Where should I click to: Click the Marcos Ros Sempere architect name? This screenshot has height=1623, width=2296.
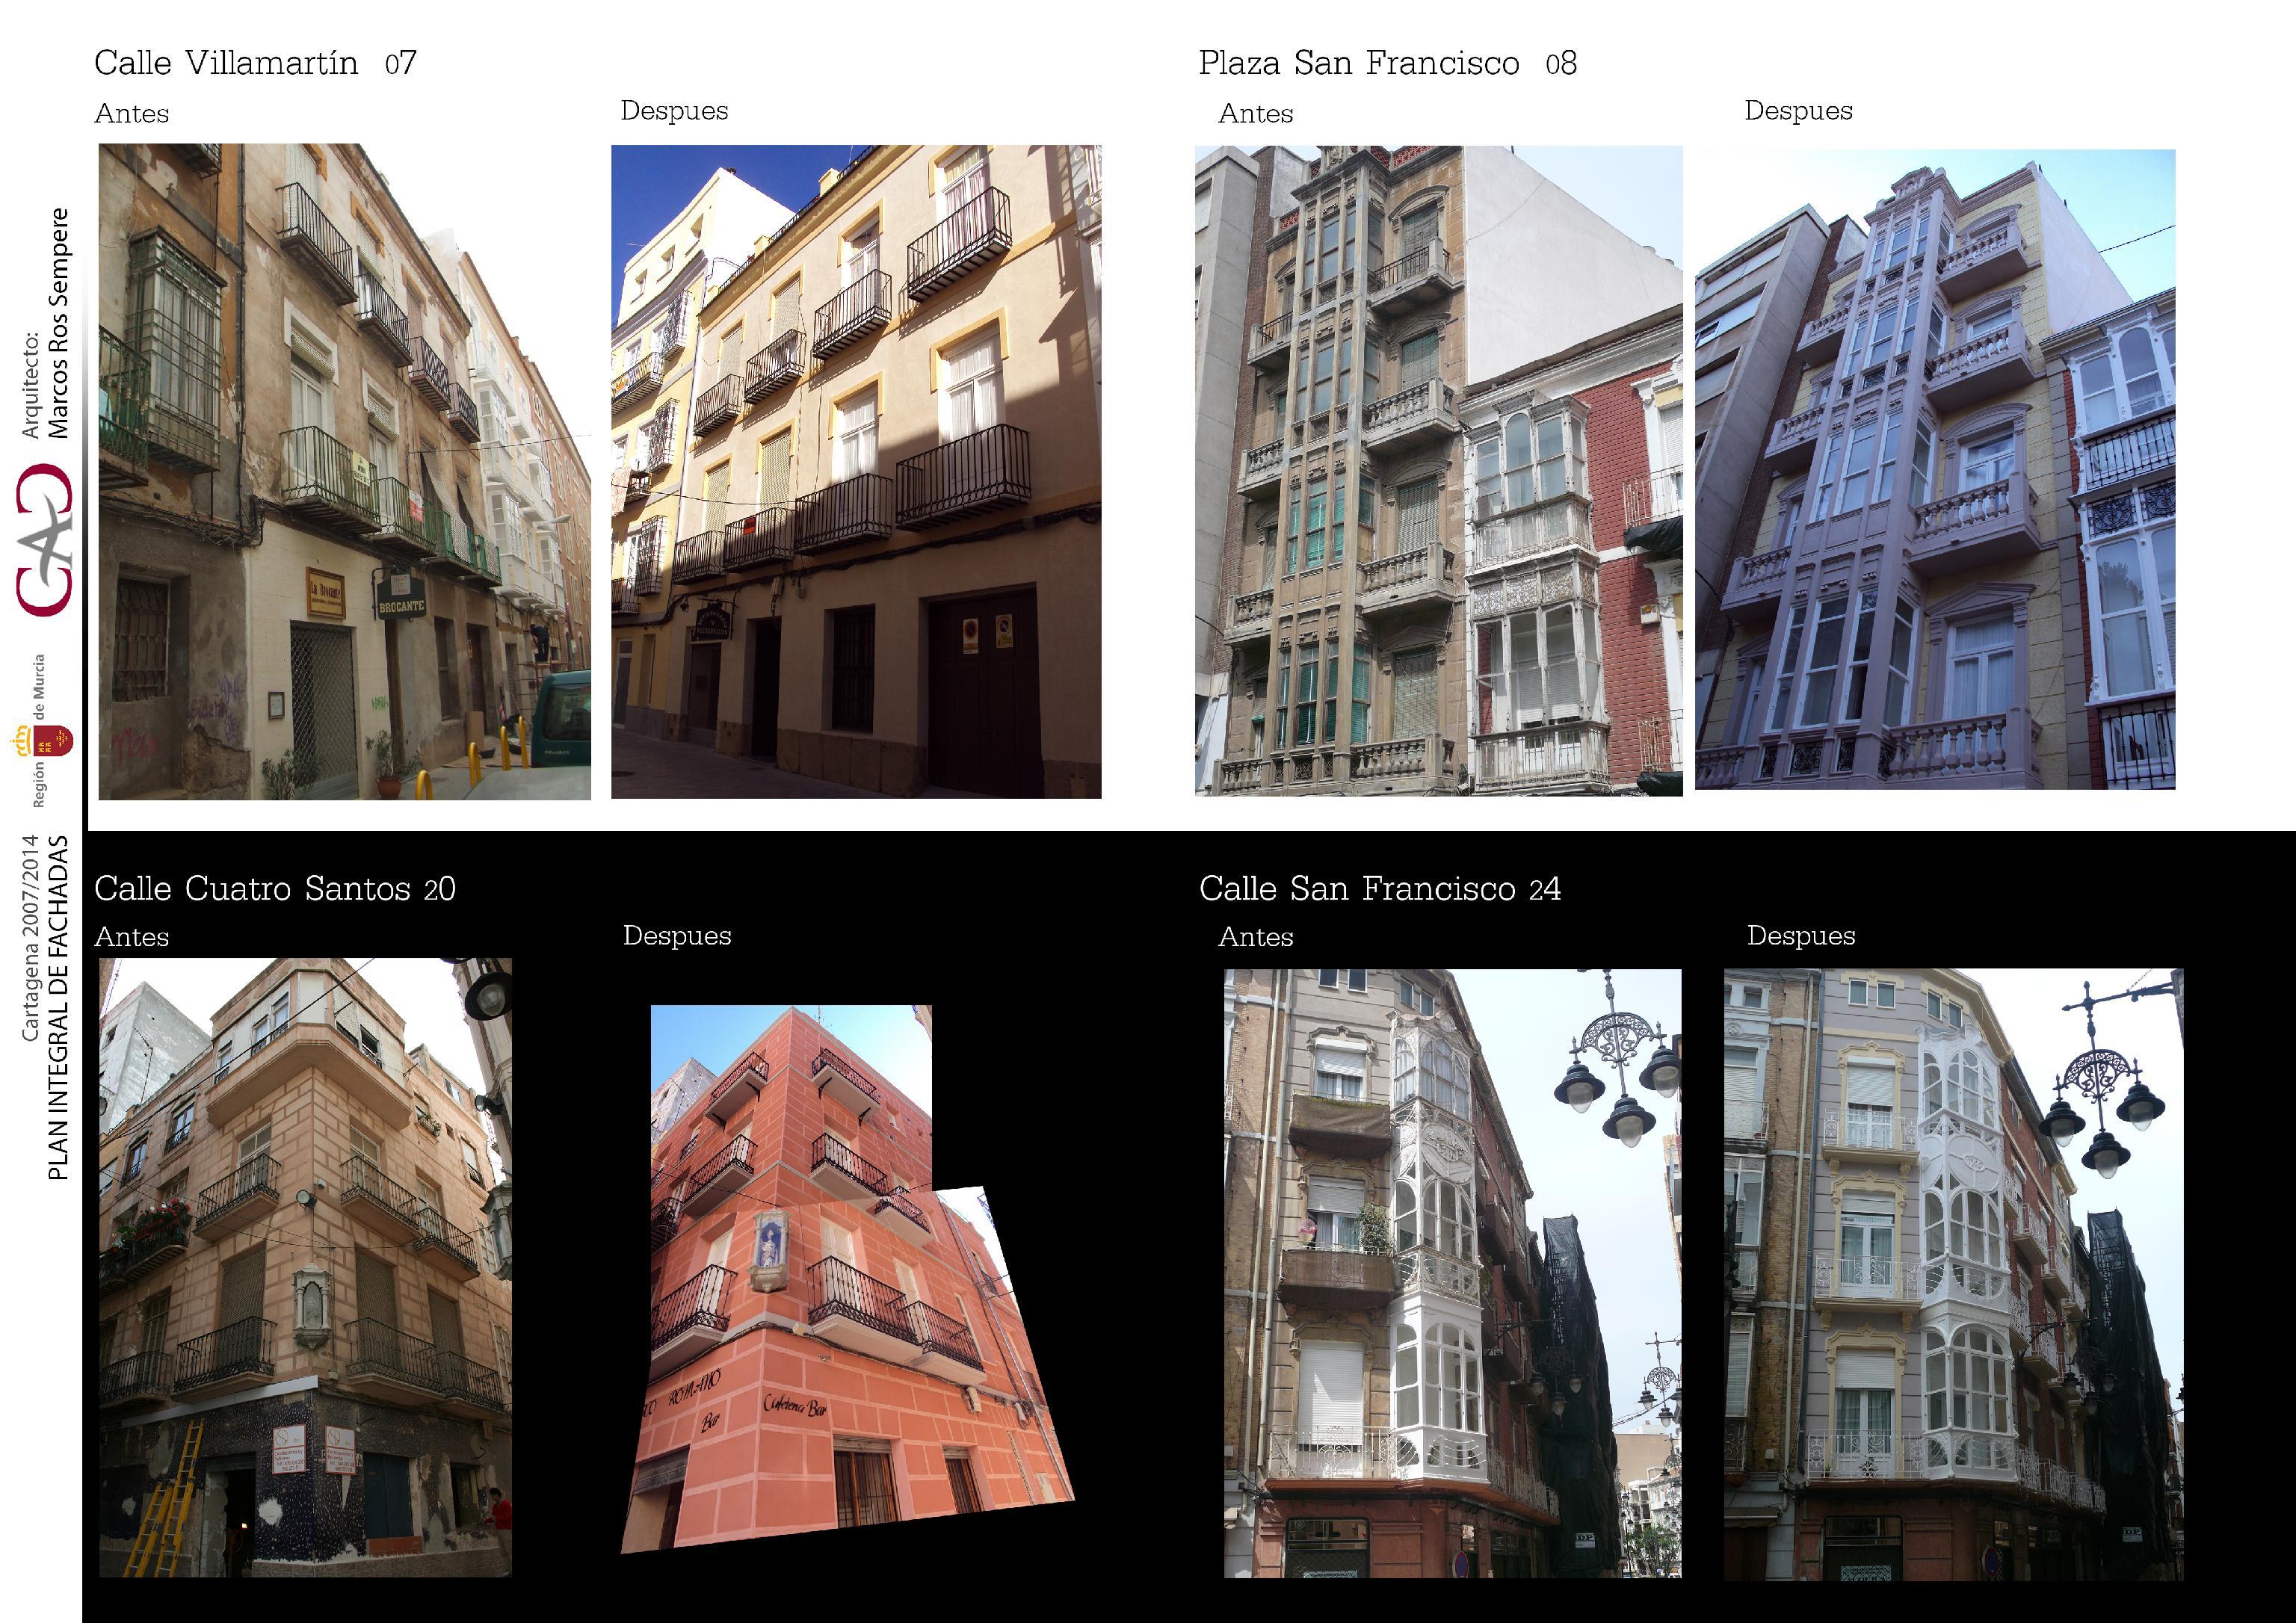click(60, 323)
